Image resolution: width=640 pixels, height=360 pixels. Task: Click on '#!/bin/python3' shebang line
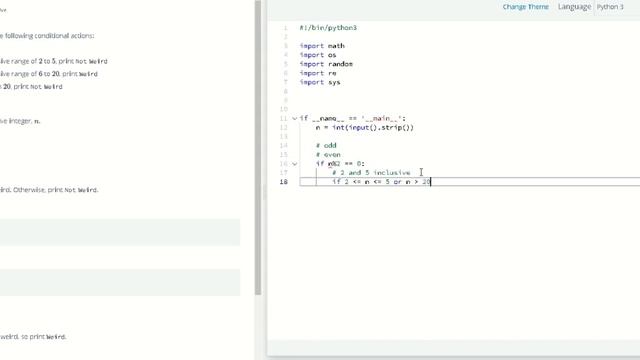coord(328,28)
